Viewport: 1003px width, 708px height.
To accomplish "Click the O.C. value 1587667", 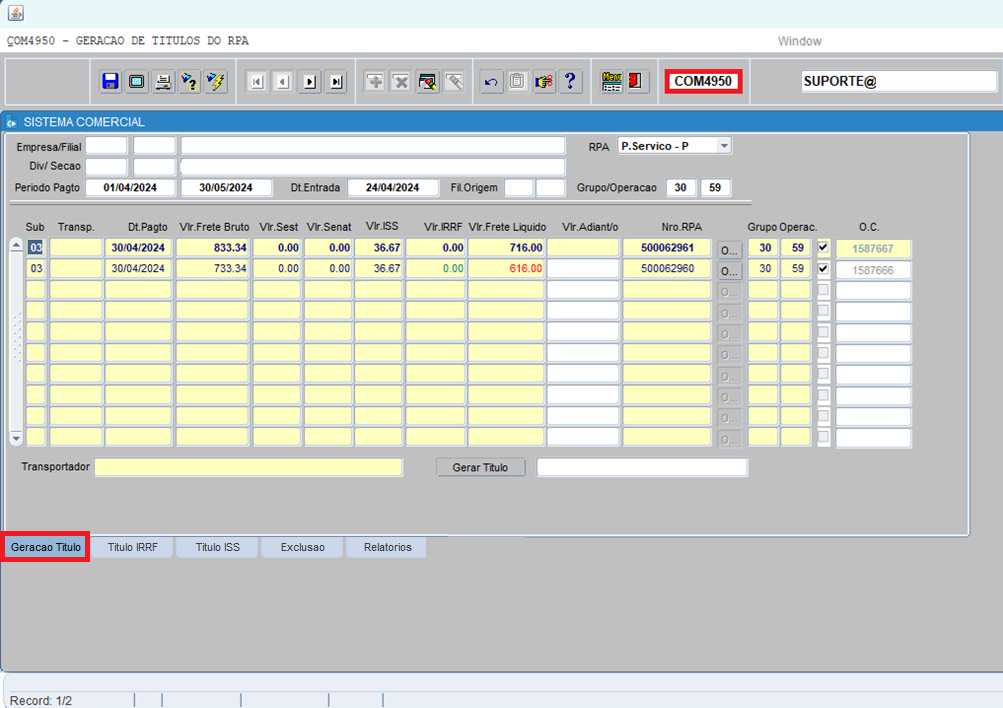I will (873, 249).
